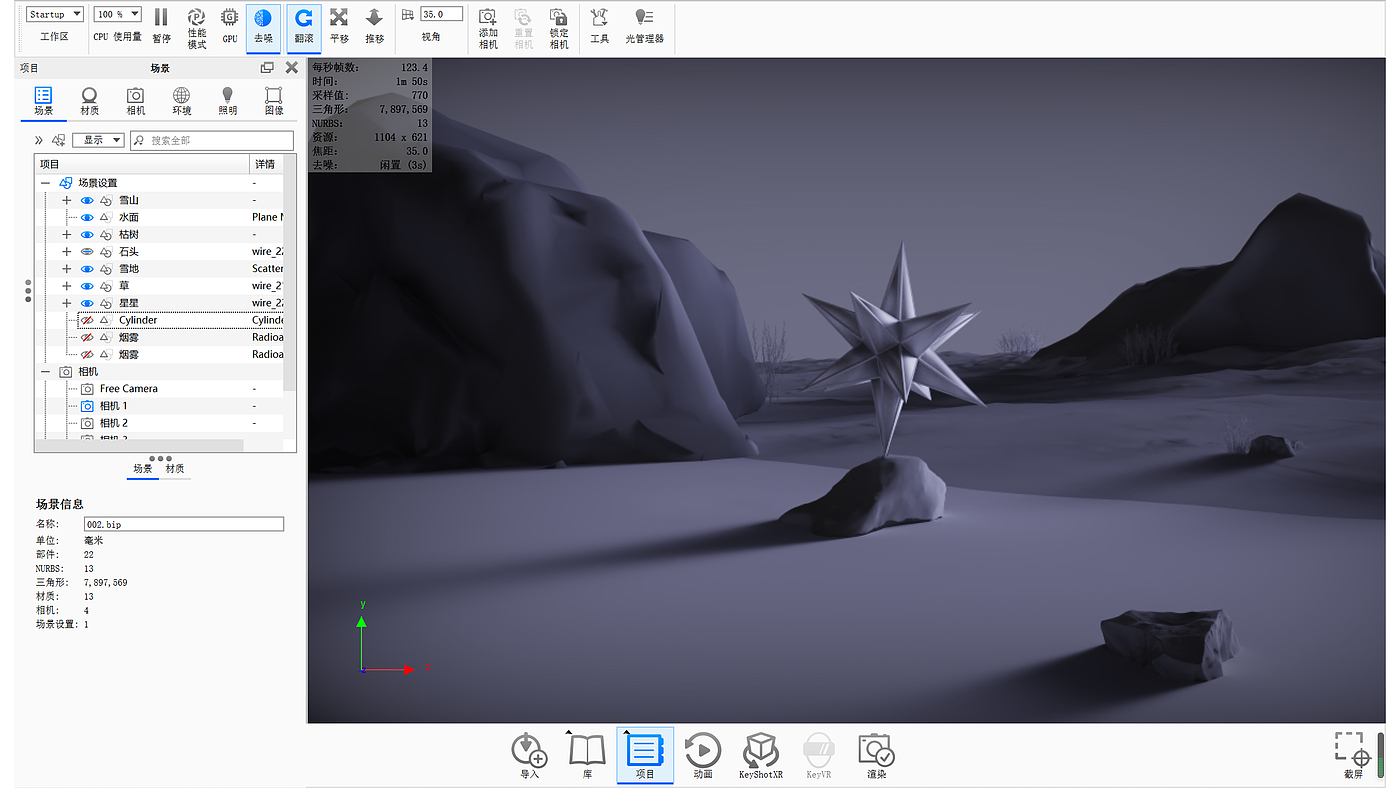
Task: Switch to the Environment (环境) tab
Action: (x=181, y=101)
